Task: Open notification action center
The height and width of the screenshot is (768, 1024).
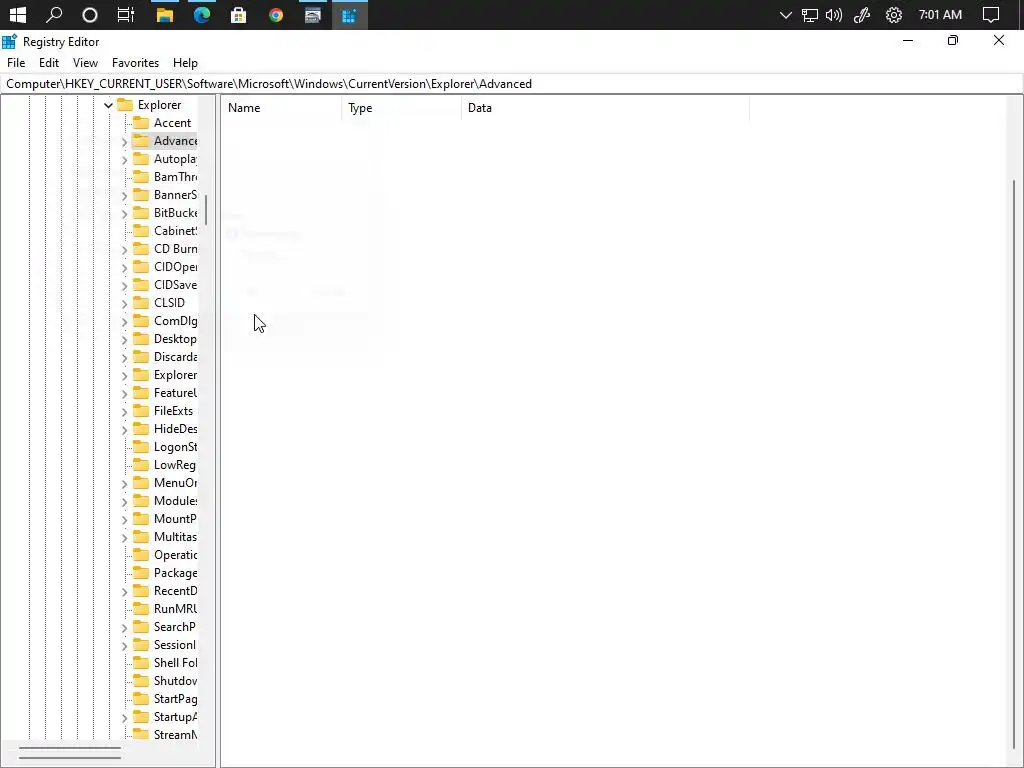Action: pyautogui.click(x=991, y=15)
